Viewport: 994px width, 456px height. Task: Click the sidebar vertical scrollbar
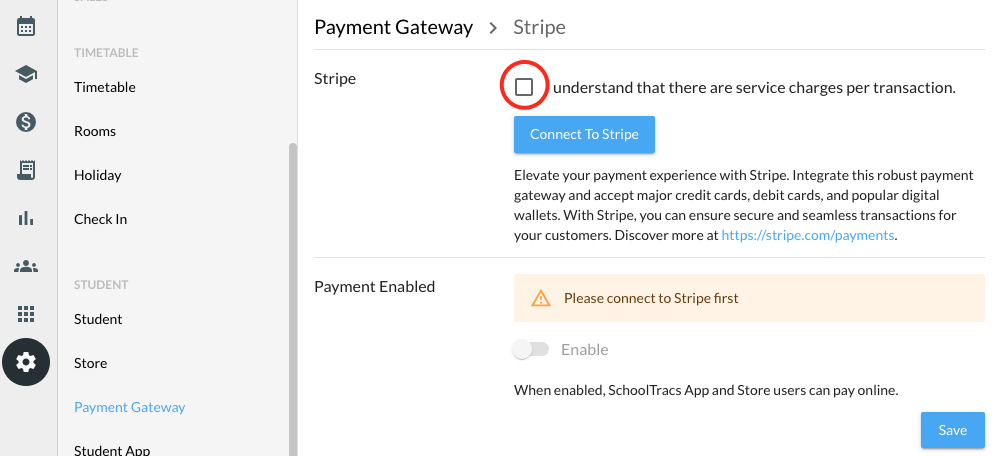[x=292, y=298]
